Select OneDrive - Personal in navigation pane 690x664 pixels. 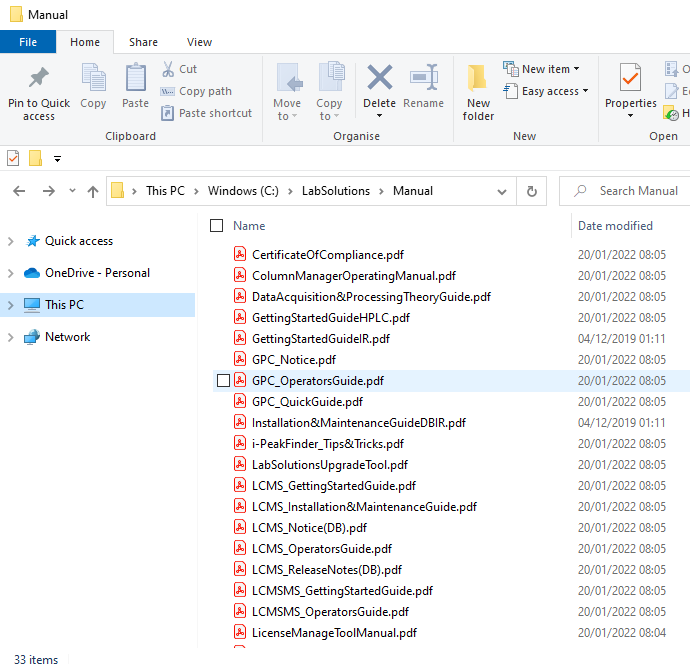click(97, 273)
